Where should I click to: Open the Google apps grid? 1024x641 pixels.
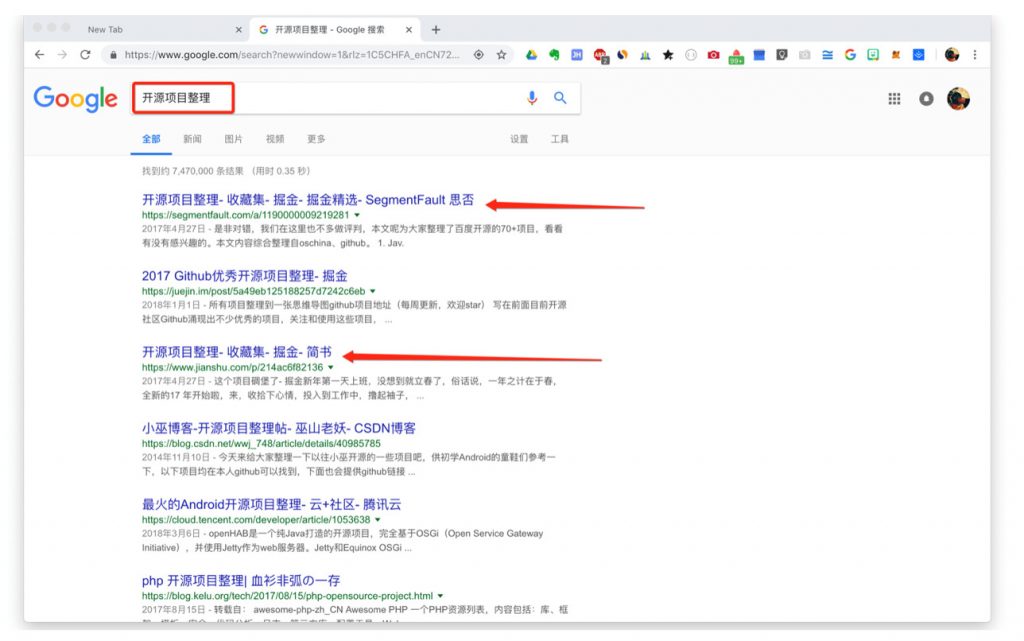tap(894, 99)
